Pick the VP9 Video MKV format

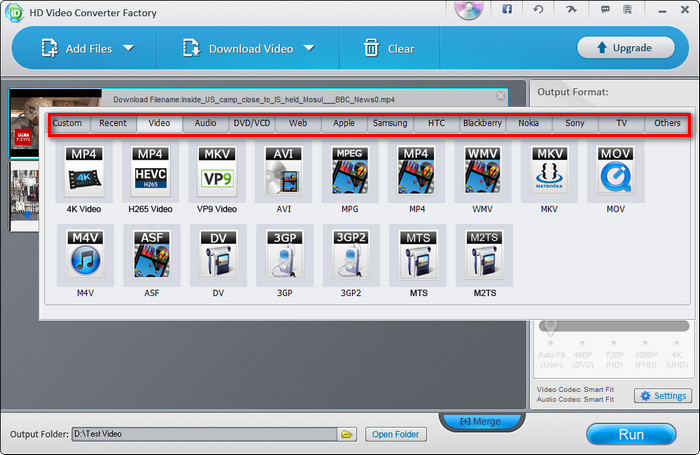tap(217, 172)
